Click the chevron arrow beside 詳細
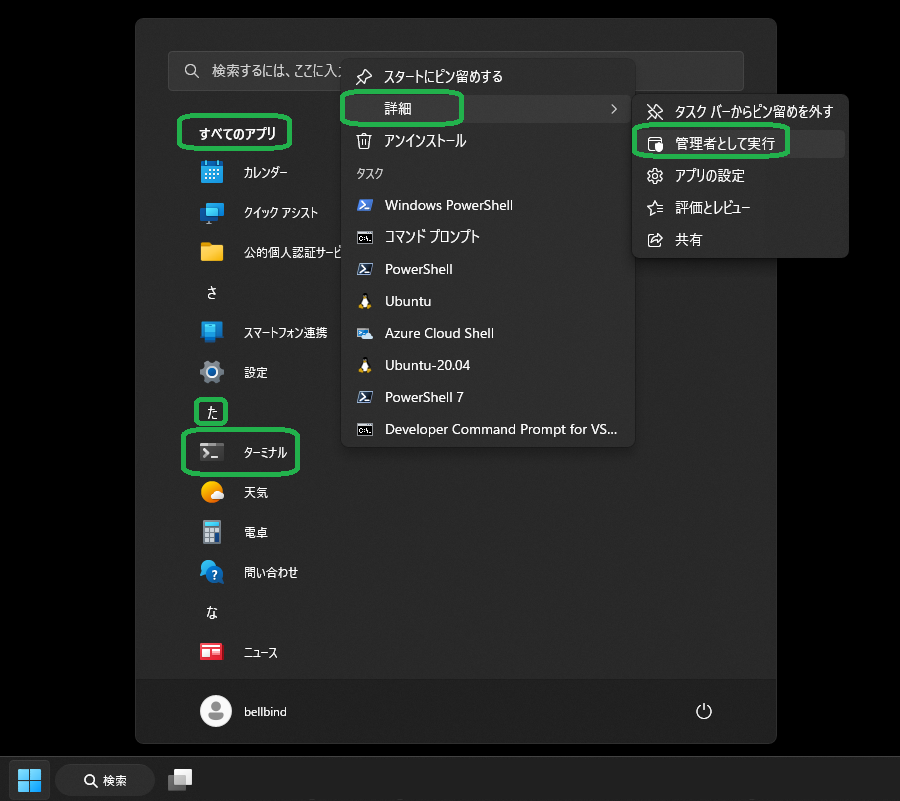Image resolution: width=900 pixels, height=801 pixels. 614,108
